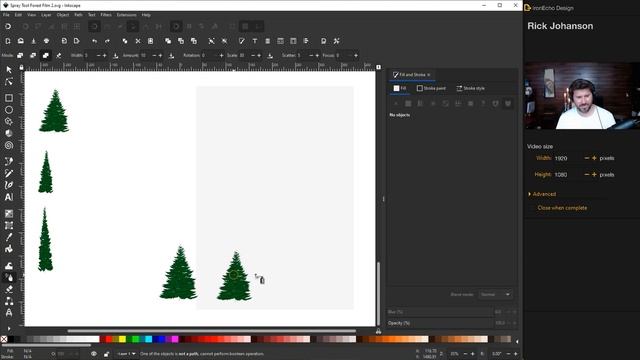Open the color palette menu arrow
Image resolution: width=640 pixels, height=360 pixels.
[x=517, y=341]
